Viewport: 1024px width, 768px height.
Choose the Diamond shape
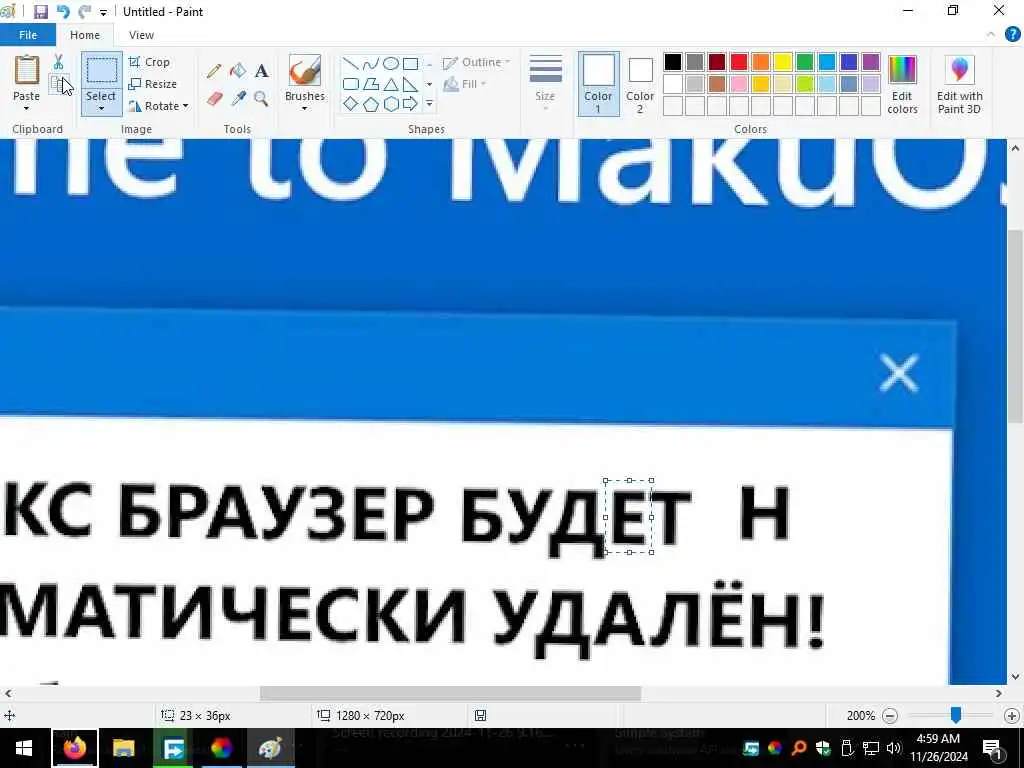[351, 104]
